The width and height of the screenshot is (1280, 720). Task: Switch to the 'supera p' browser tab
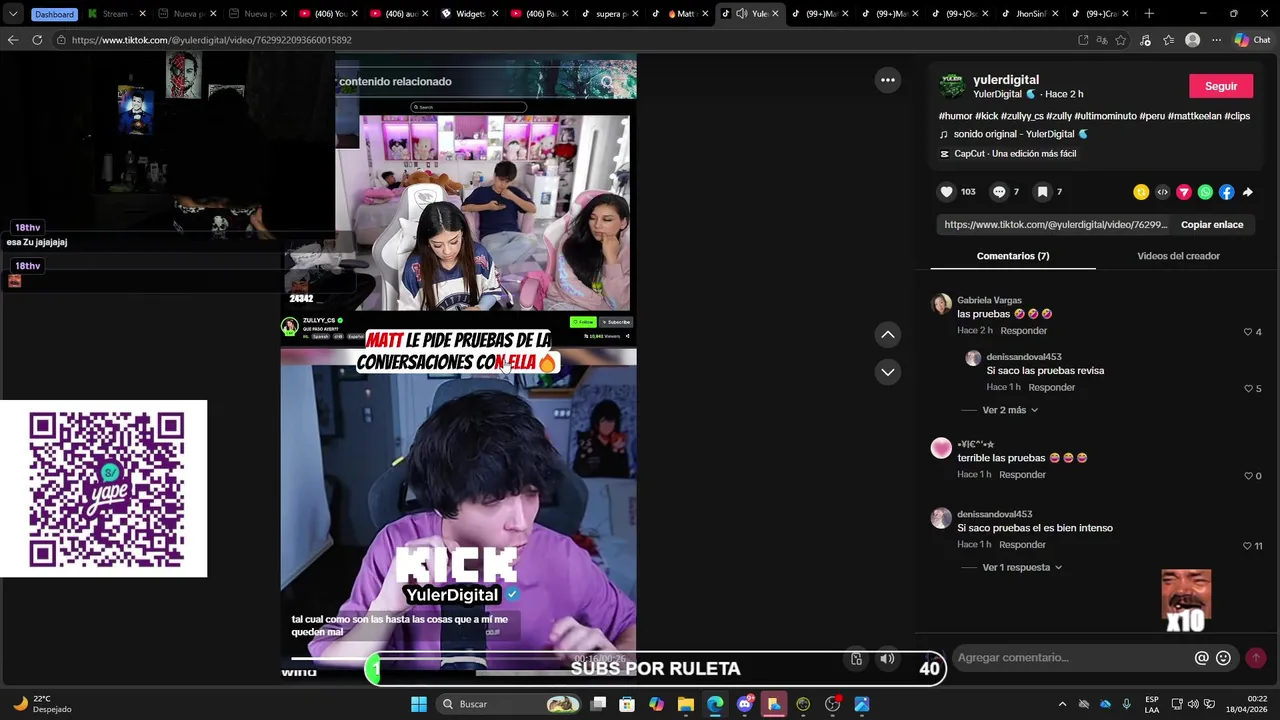(610, 14)
